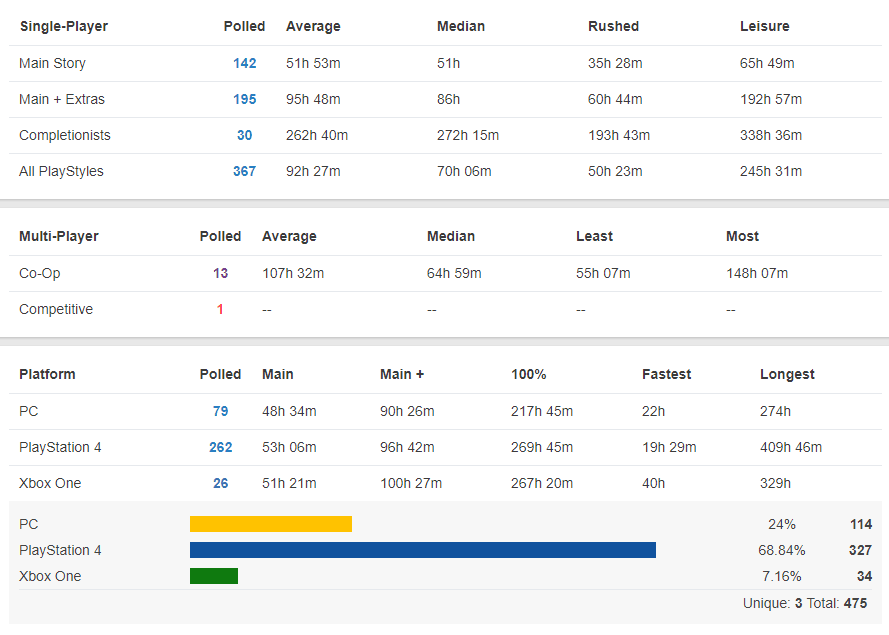The image size is (889, 635).
Task: Click the Platform column heading
Action: [47, 374]
